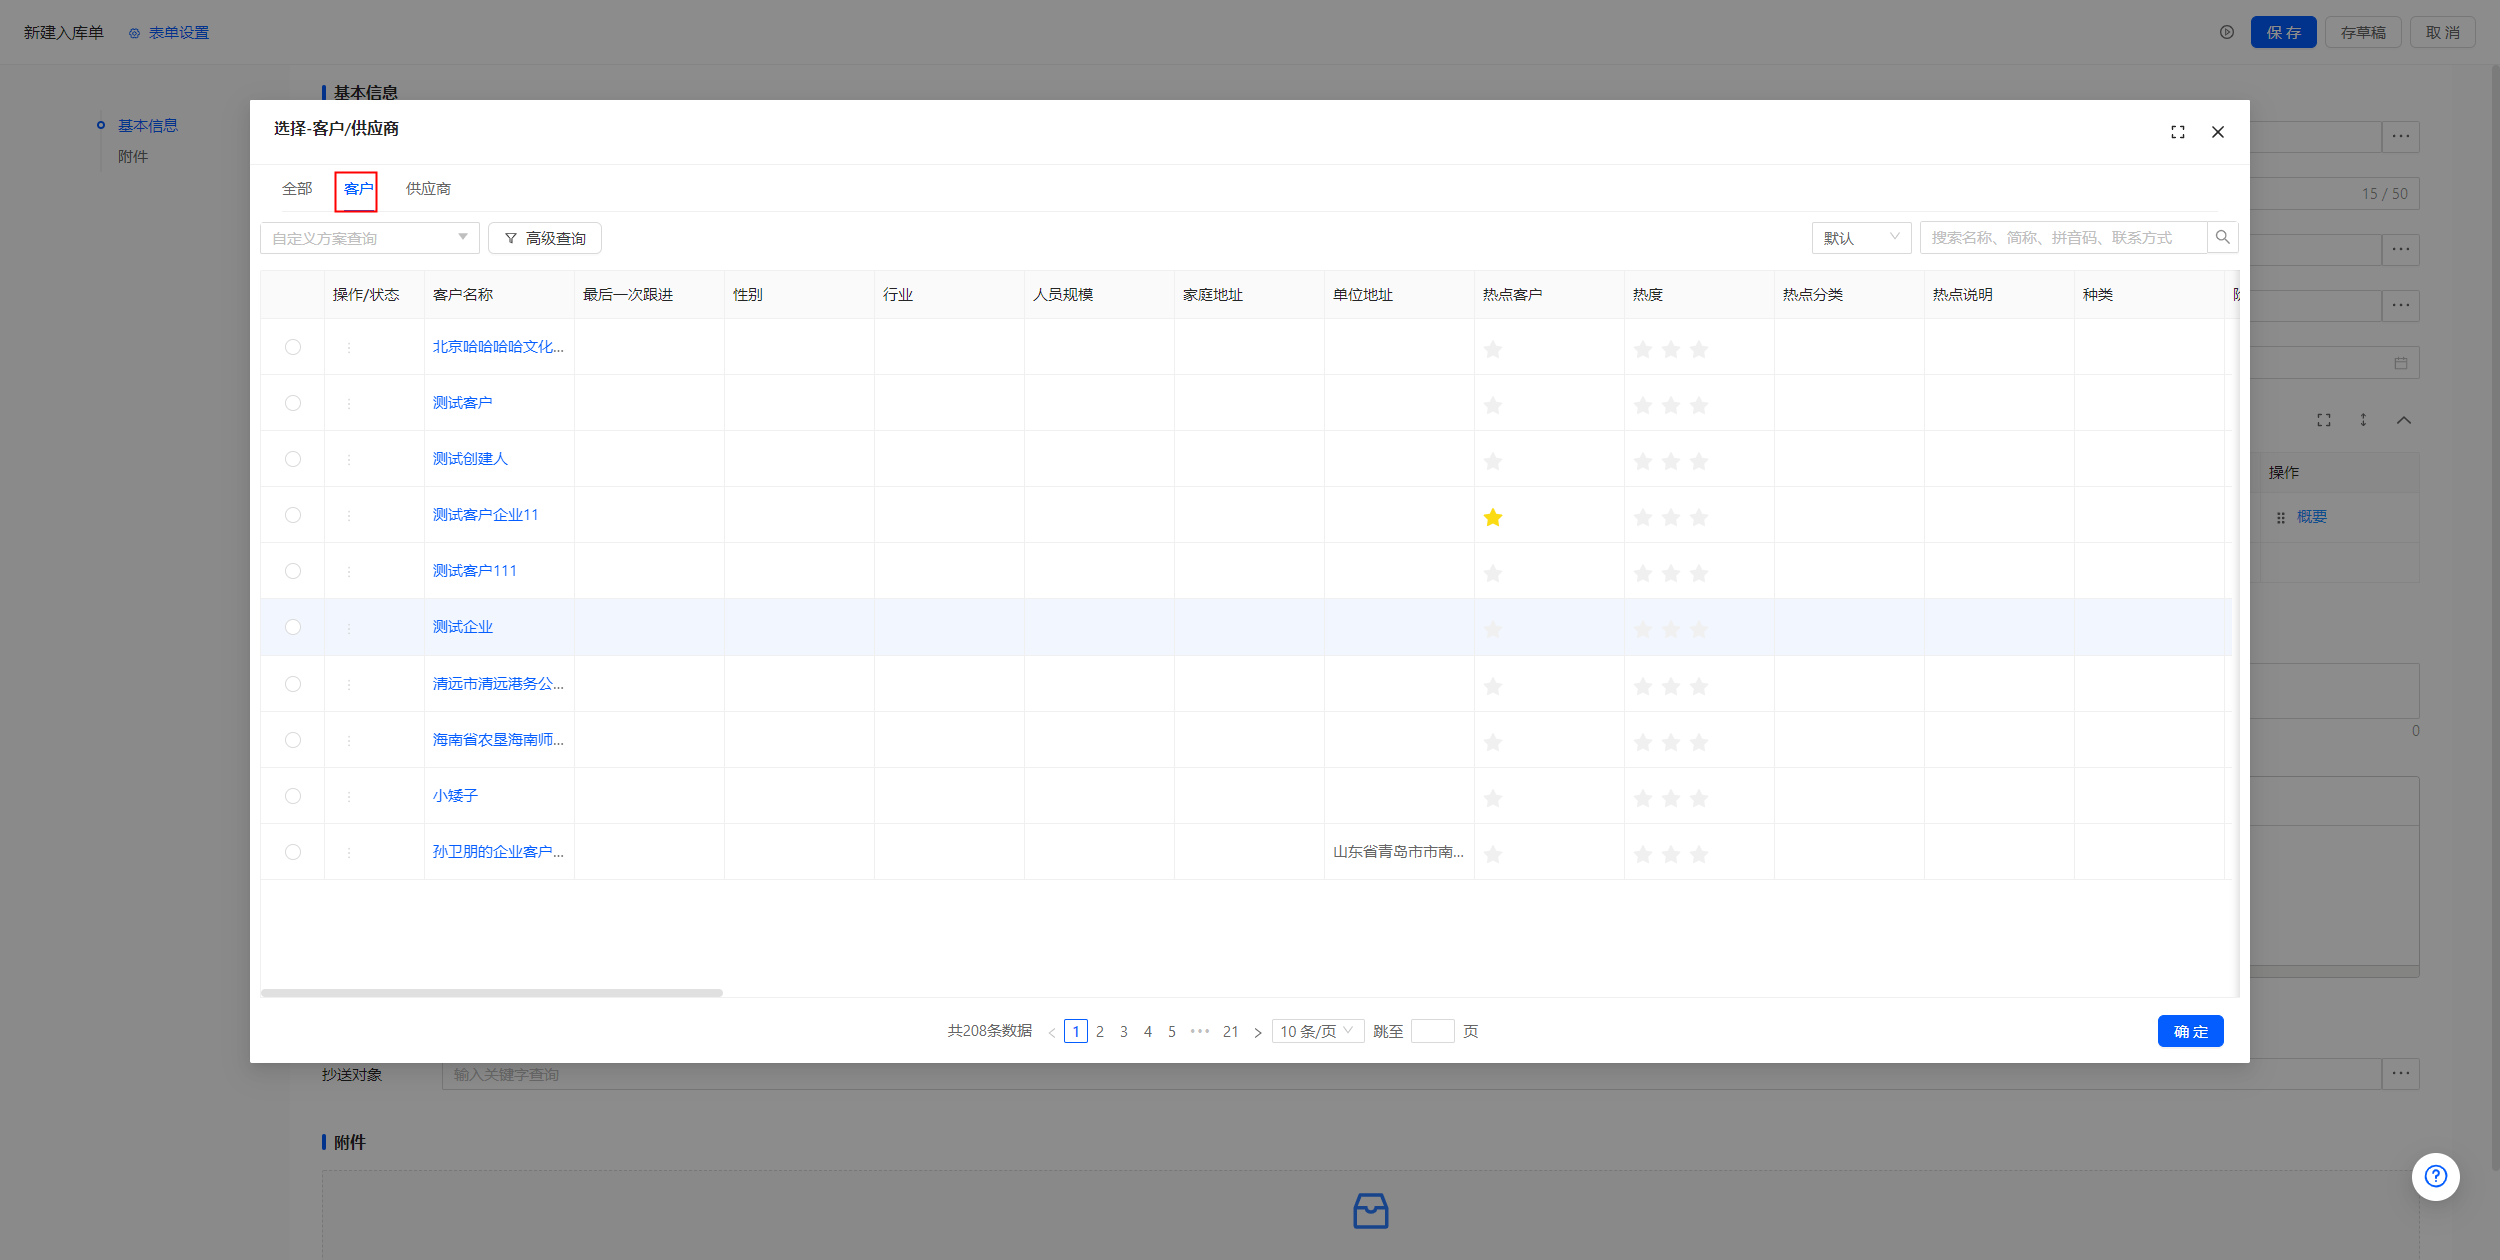Image resolution: width=2500 pixels, height=1260 pixels.
Task: Open the 自定义方案查询 dropdown
Action: pos(369,238)
